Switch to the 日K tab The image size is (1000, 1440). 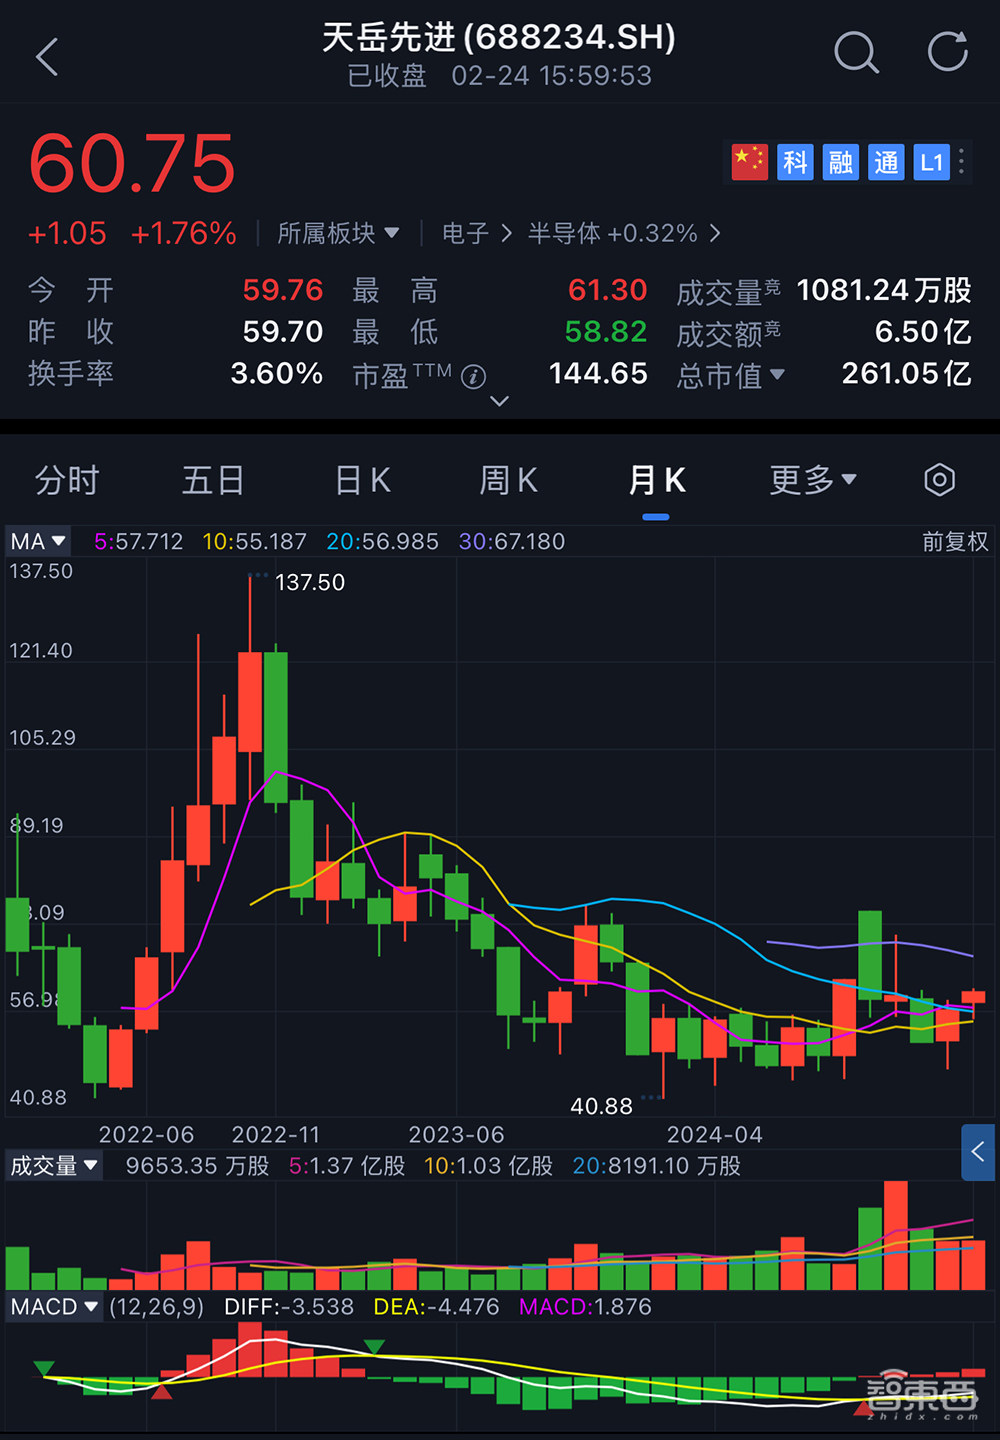click(x=362, y=480)
